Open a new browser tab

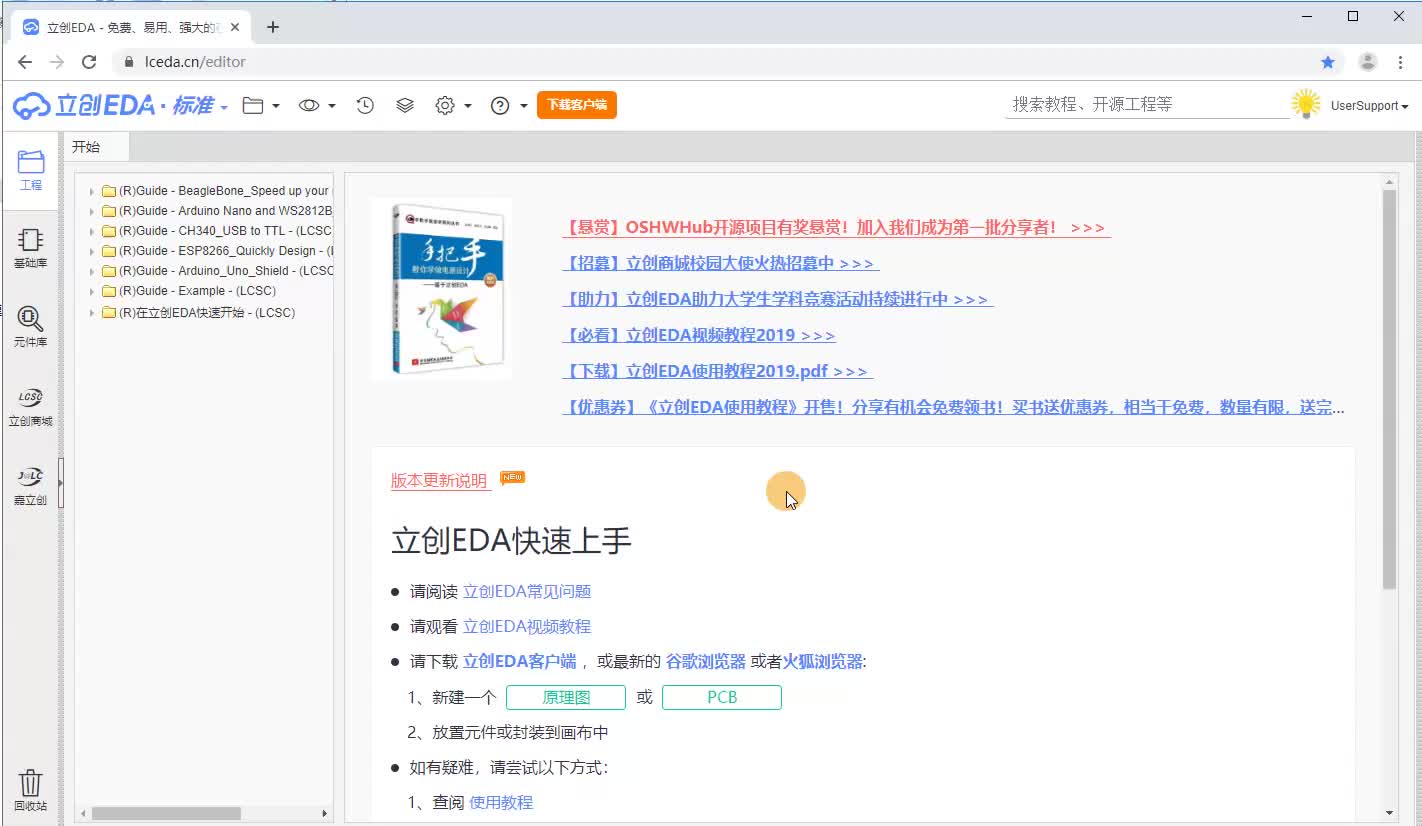click(273, 27)
